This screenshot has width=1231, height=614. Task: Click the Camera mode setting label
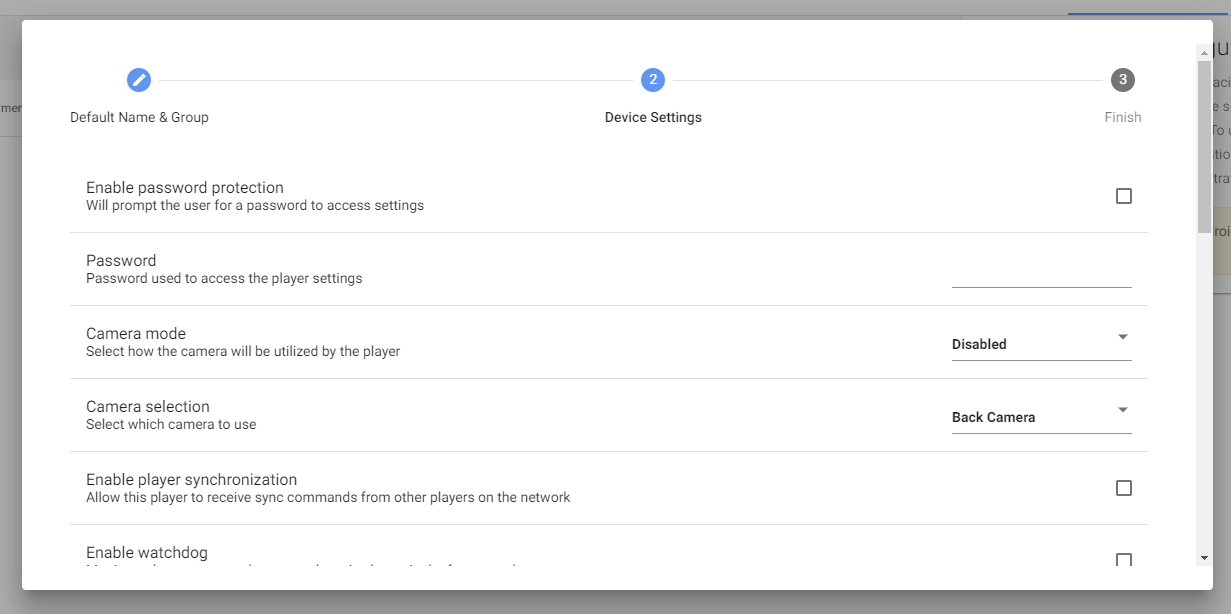coord(136,333)
